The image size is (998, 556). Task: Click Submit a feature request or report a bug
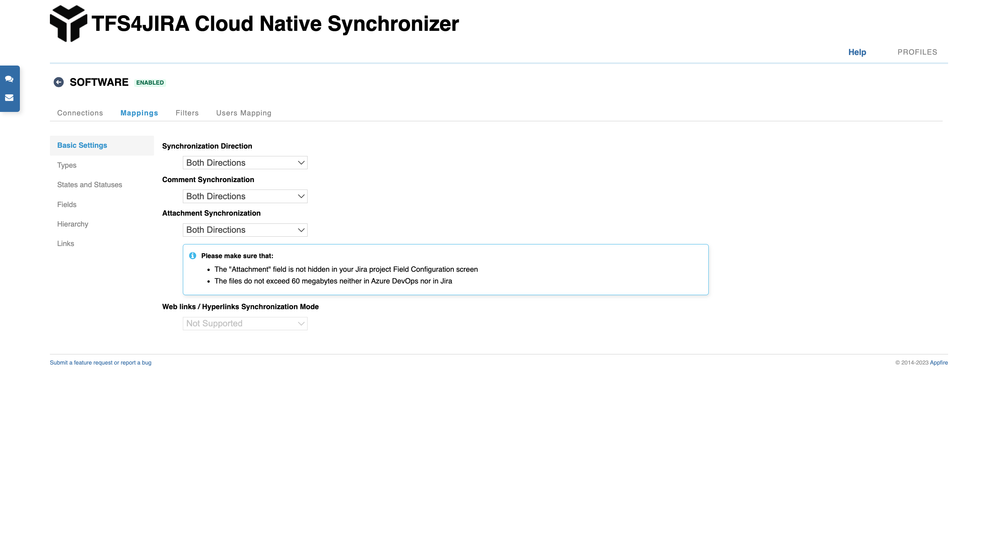[101, 363]
